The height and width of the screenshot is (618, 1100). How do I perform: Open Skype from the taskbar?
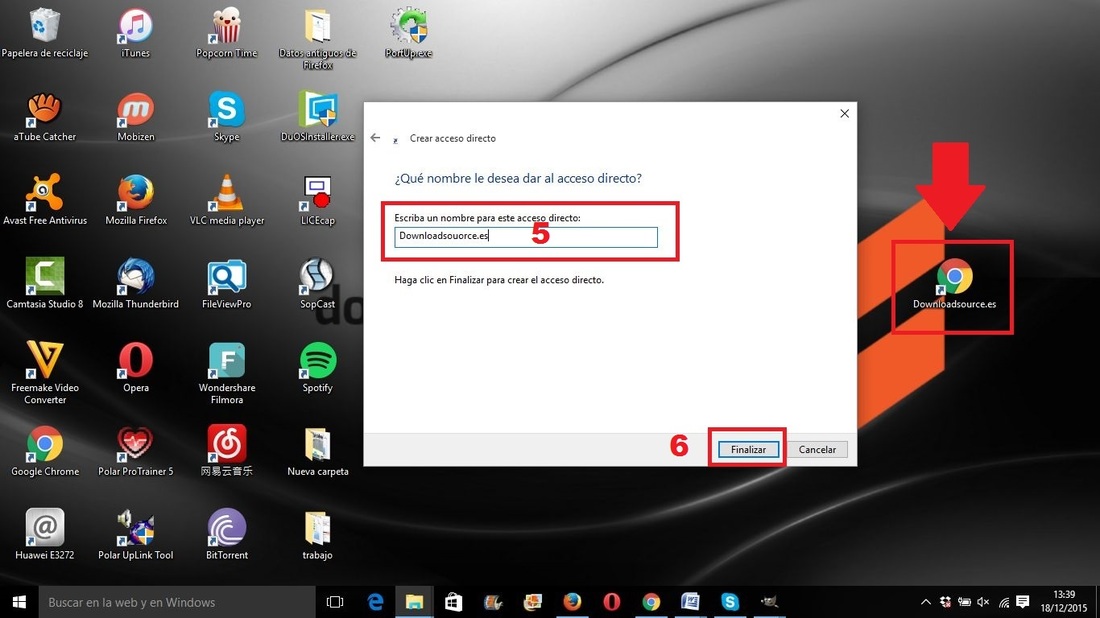click(x=730, y=602)
